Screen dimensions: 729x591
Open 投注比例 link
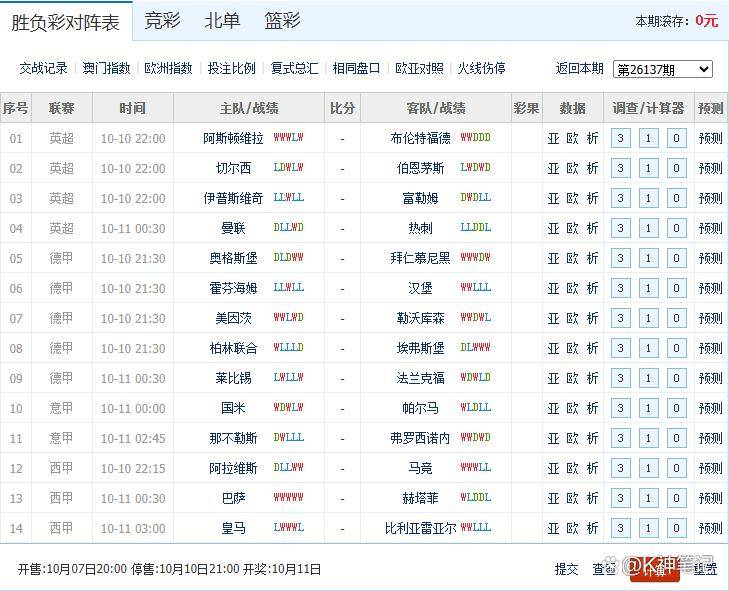click(x=231, y=68)
